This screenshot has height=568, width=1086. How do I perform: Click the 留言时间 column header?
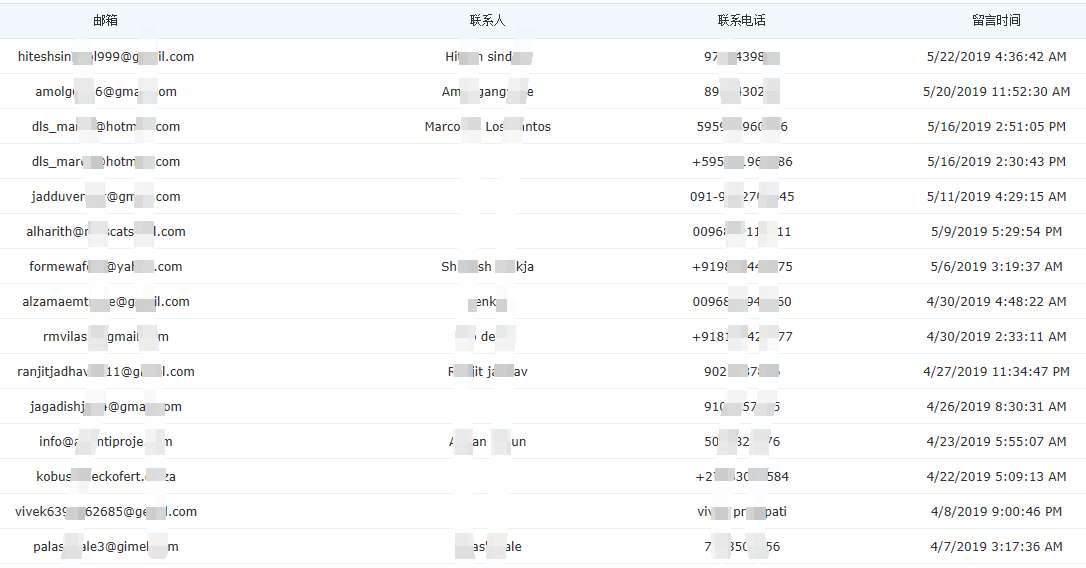click(996, 21)
